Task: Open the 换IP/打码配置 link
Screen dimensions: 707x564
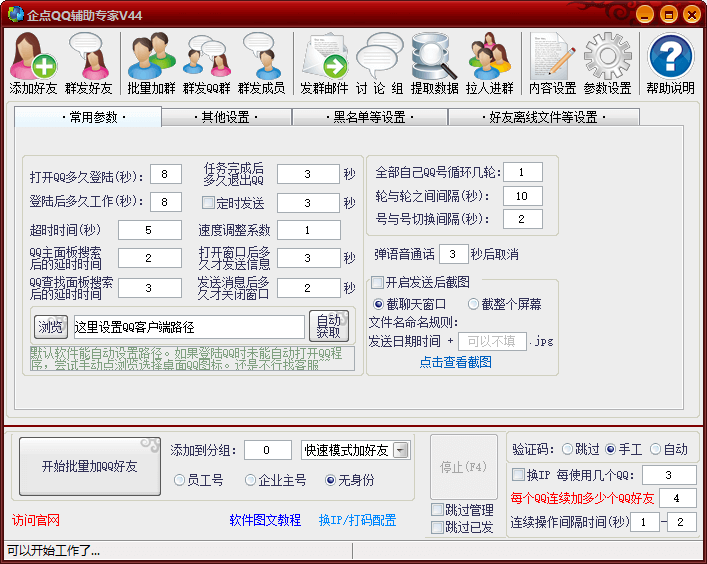Action: pos(357,520)
